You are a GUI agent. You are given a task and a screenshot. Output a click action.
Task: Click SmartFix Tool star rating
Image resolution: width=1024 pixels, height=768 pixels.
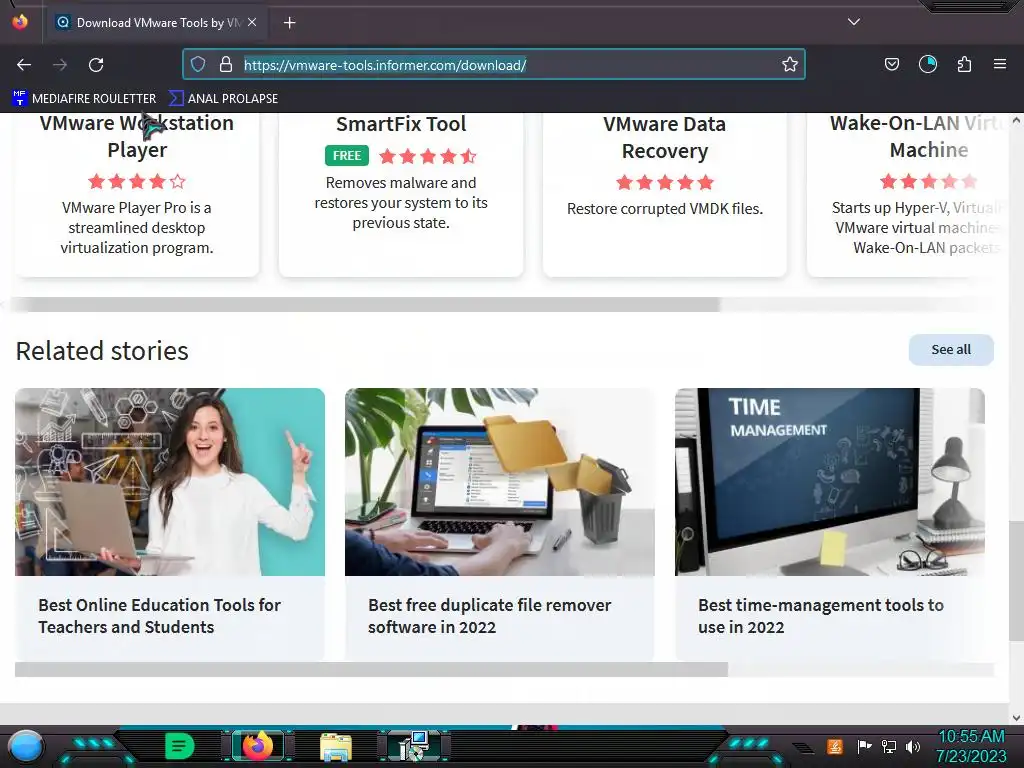click(428, 156)
